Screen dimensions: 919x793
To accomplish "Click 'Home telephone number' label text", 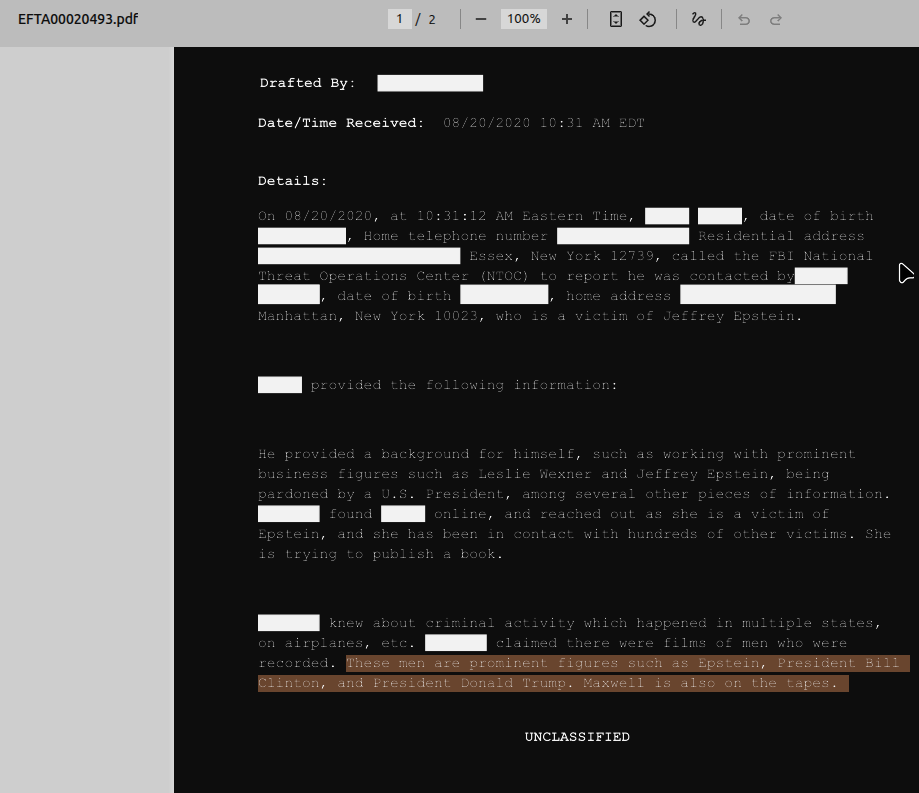I will pyautogui.click(x=455, y=236).
